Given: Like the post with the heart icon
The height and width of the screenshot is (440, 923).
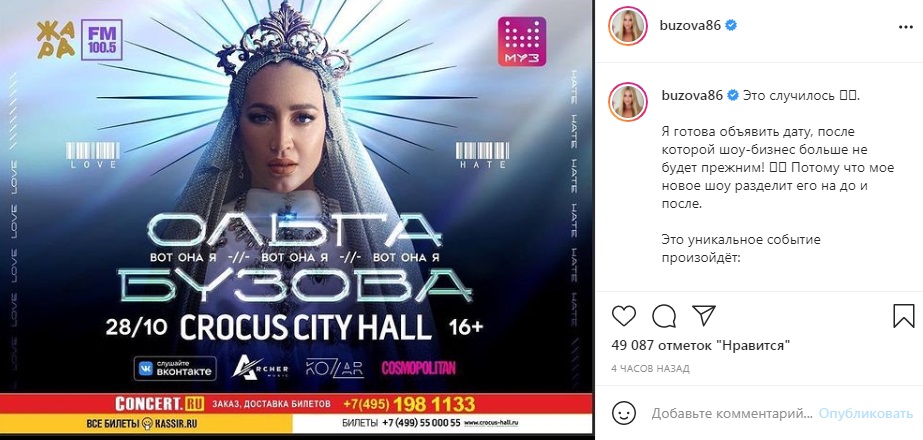Looking at the screenshot, I should pos(624,316).
